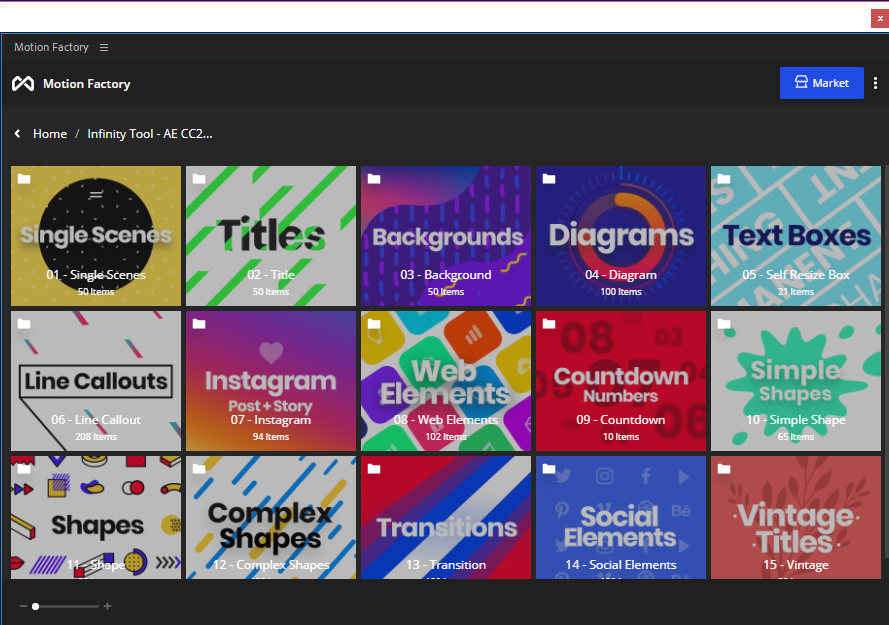The width and height of the screenshot is (889, 625).
Task: Open the 09 - Countdown folder
Action: pyautogui.click(x=621, y=381)
